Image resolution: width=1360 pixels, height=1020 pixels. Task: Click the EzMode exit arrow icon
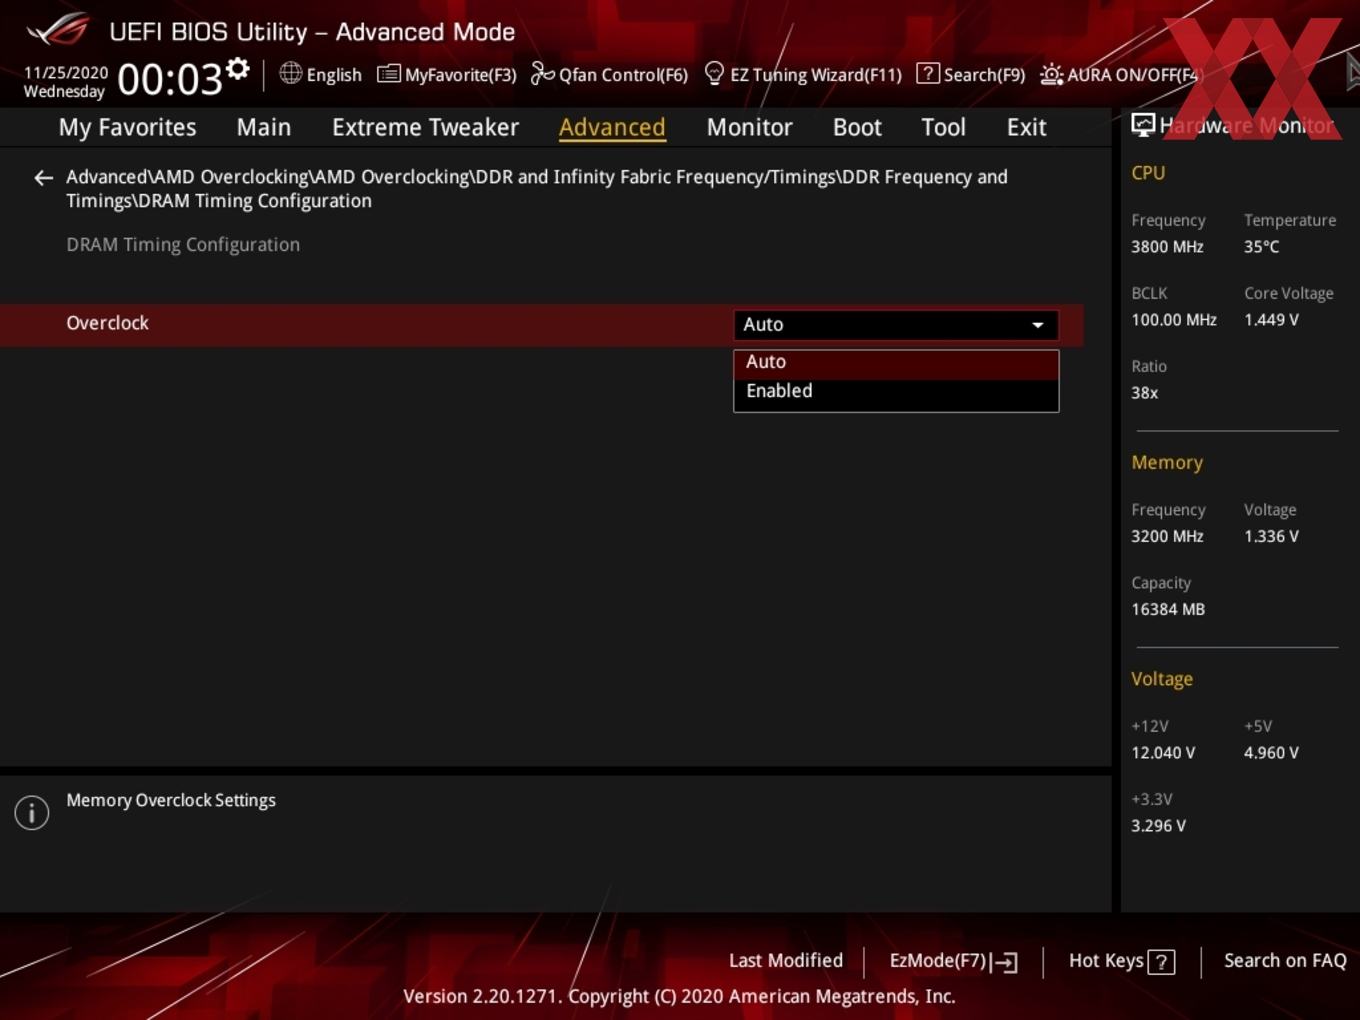click(x=1005, y=962)
